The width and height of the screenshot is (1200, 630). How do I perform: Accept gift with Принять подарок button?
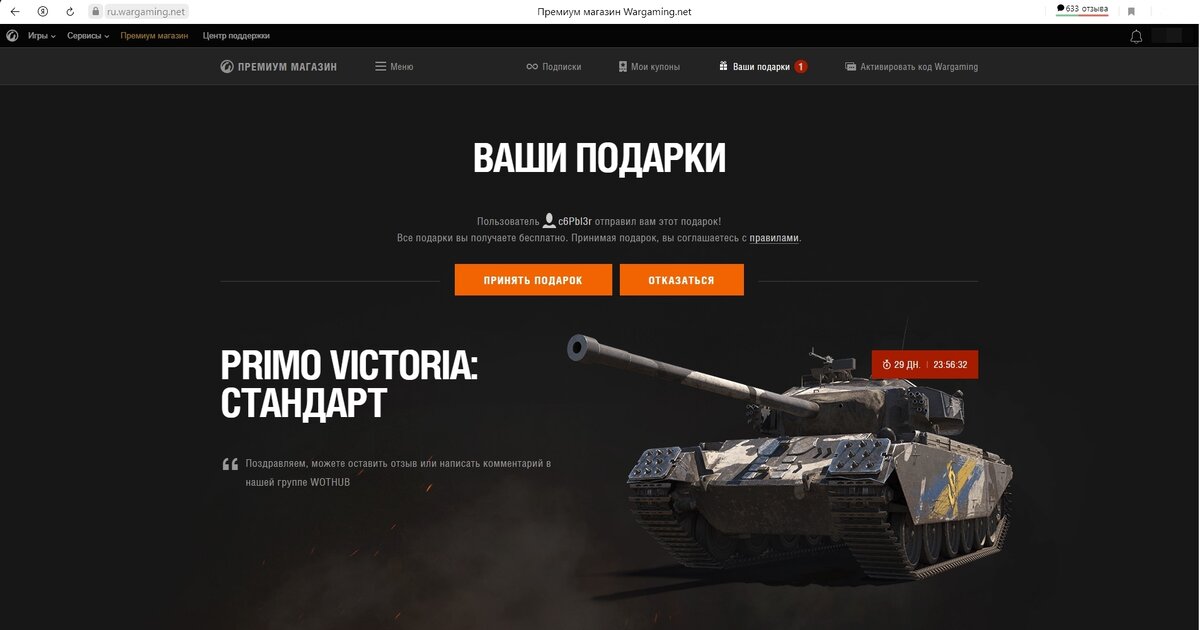pos(533,280)
